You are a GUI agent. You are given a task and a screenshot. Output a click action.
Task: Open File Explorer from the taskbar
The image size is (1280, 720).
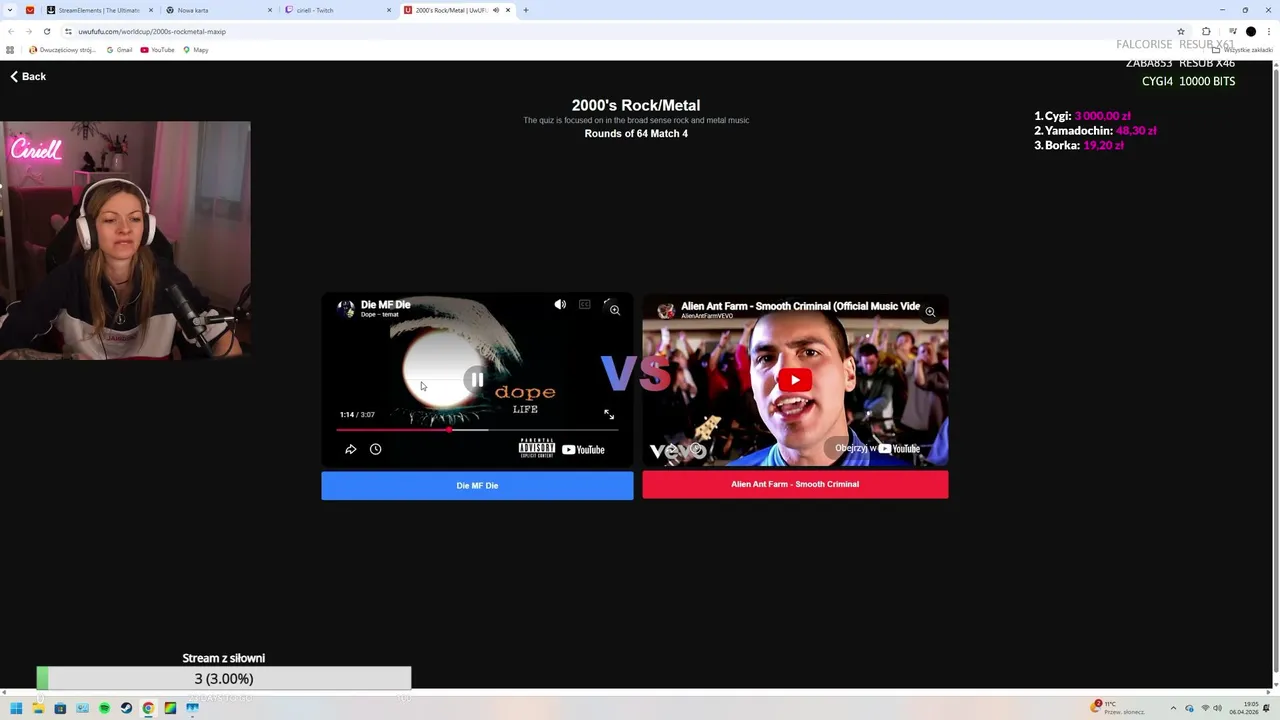[38, 708]
